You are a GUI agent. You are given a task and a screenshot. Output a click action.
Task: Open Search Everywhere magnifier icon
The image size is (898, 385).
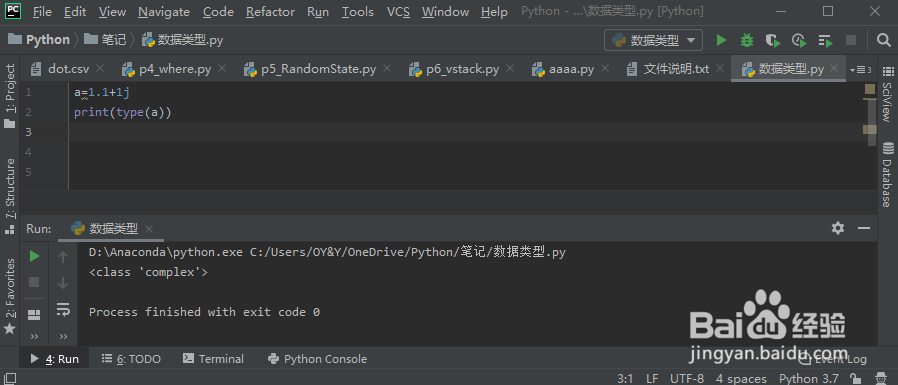(883, 40)
